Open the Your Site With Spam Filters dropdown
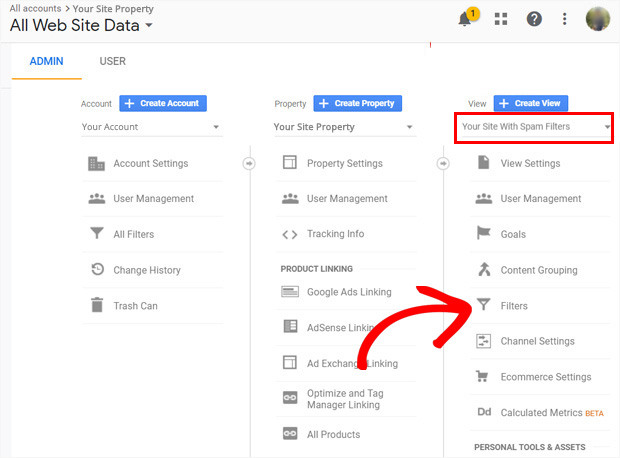The width and height of the screenshot is (620, 458). (534, 127)
